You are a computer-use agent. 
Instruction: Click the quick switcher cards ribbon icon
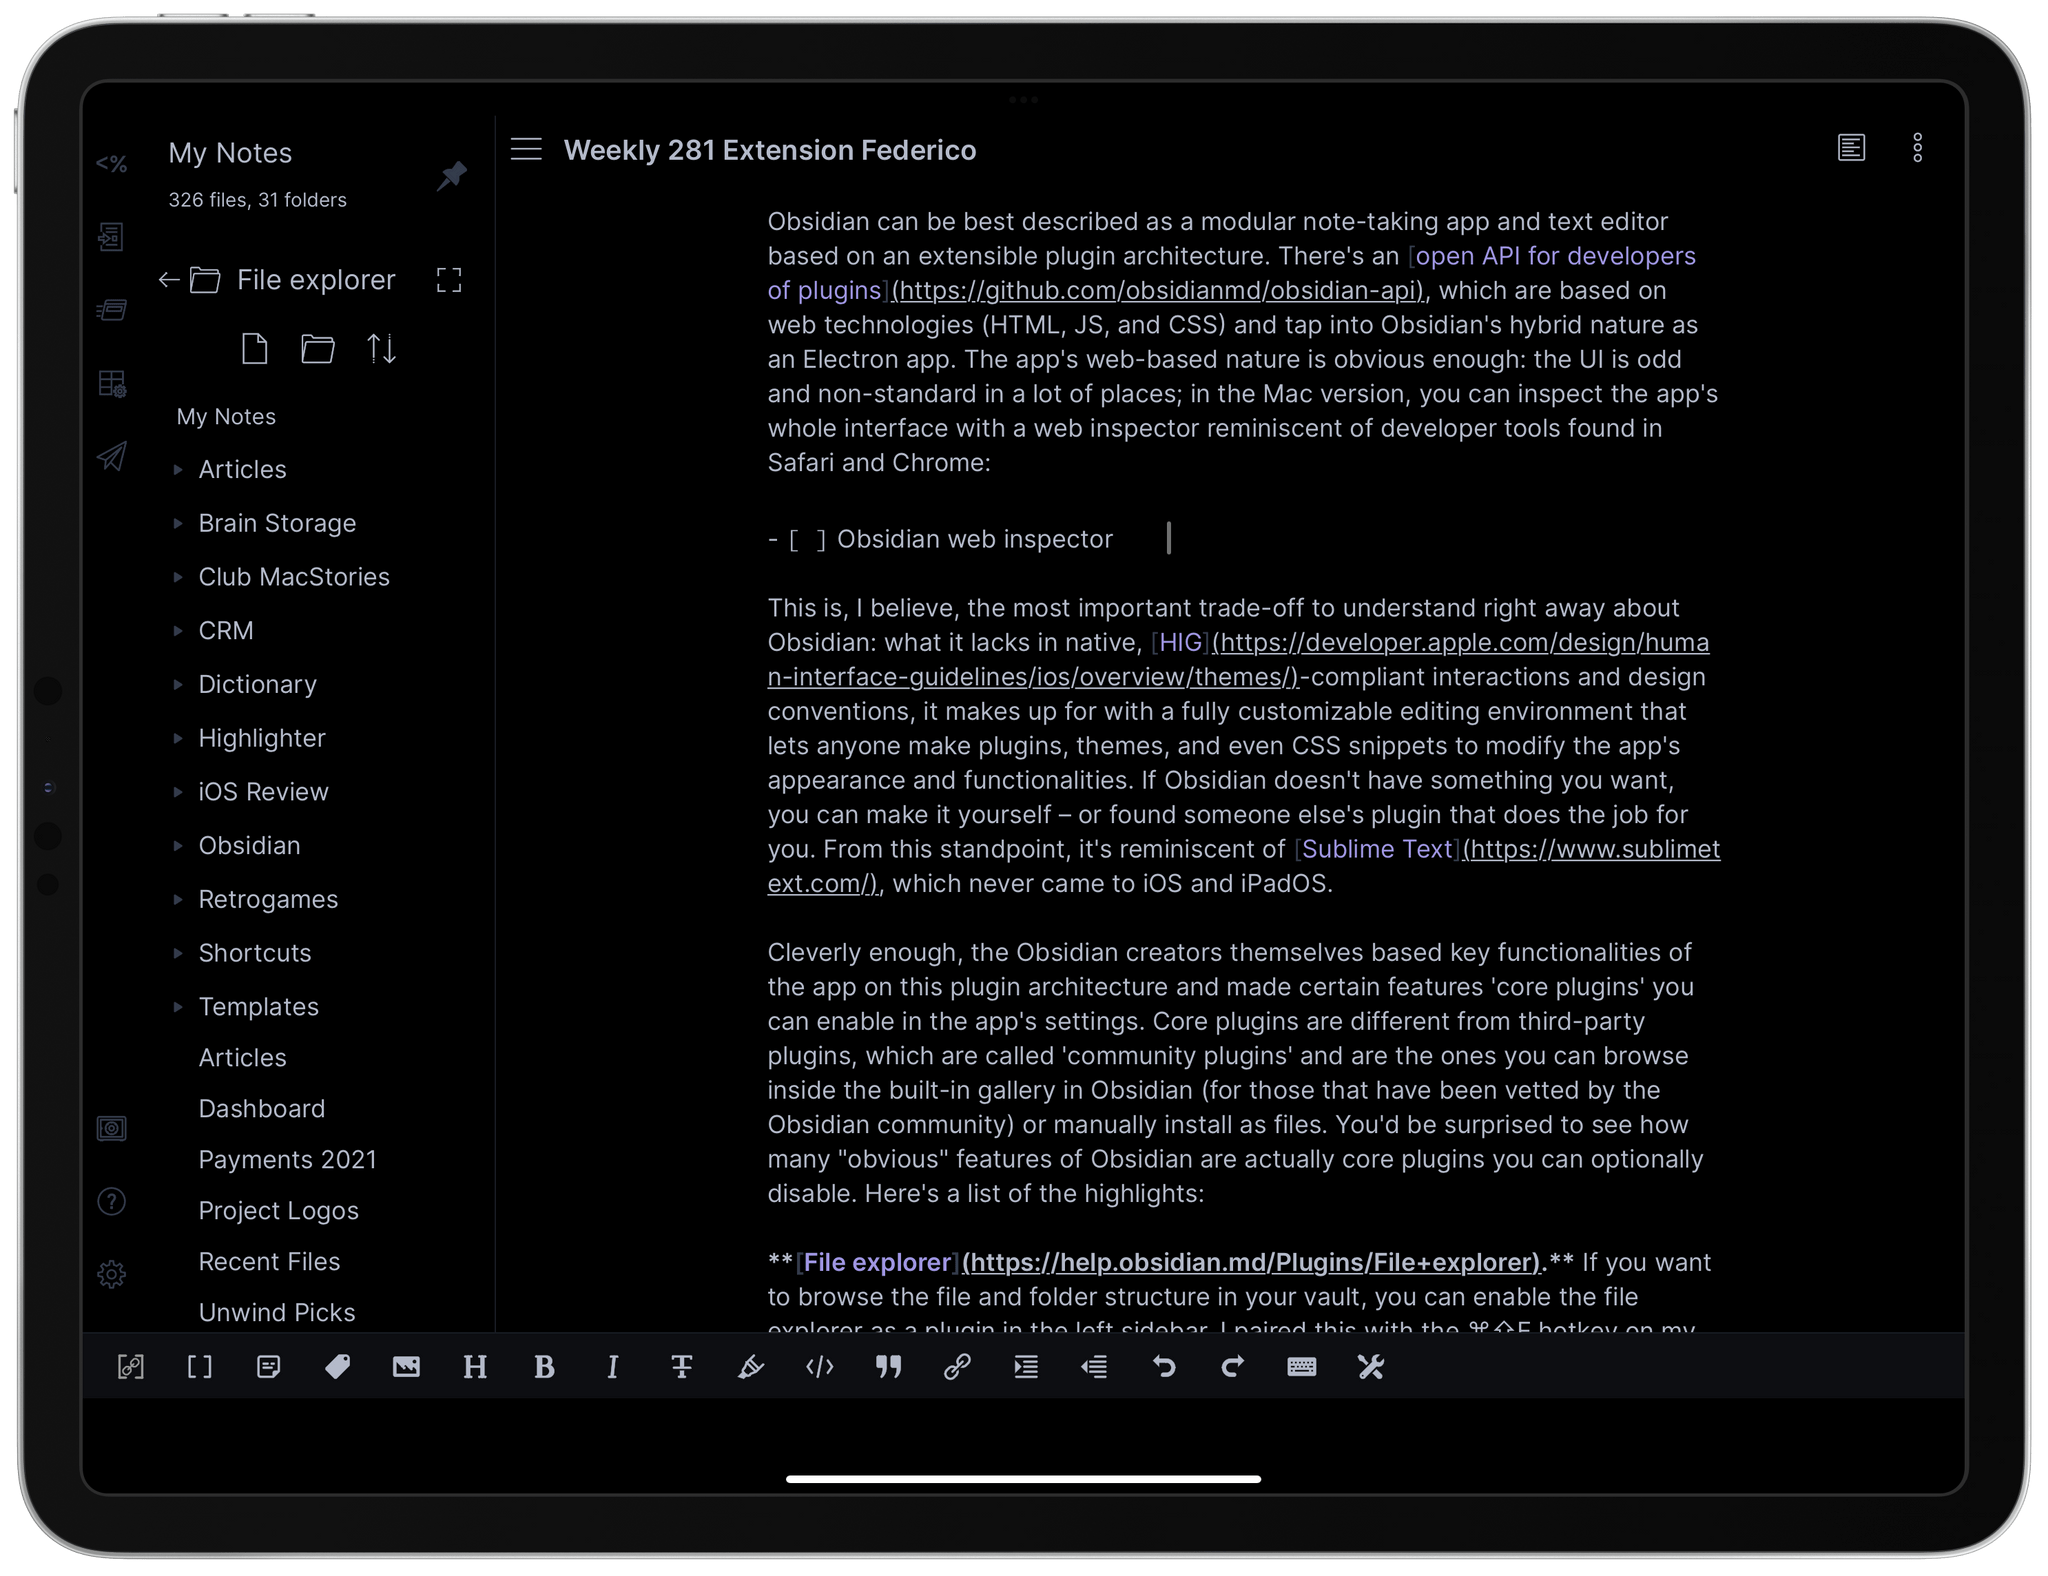111,310
